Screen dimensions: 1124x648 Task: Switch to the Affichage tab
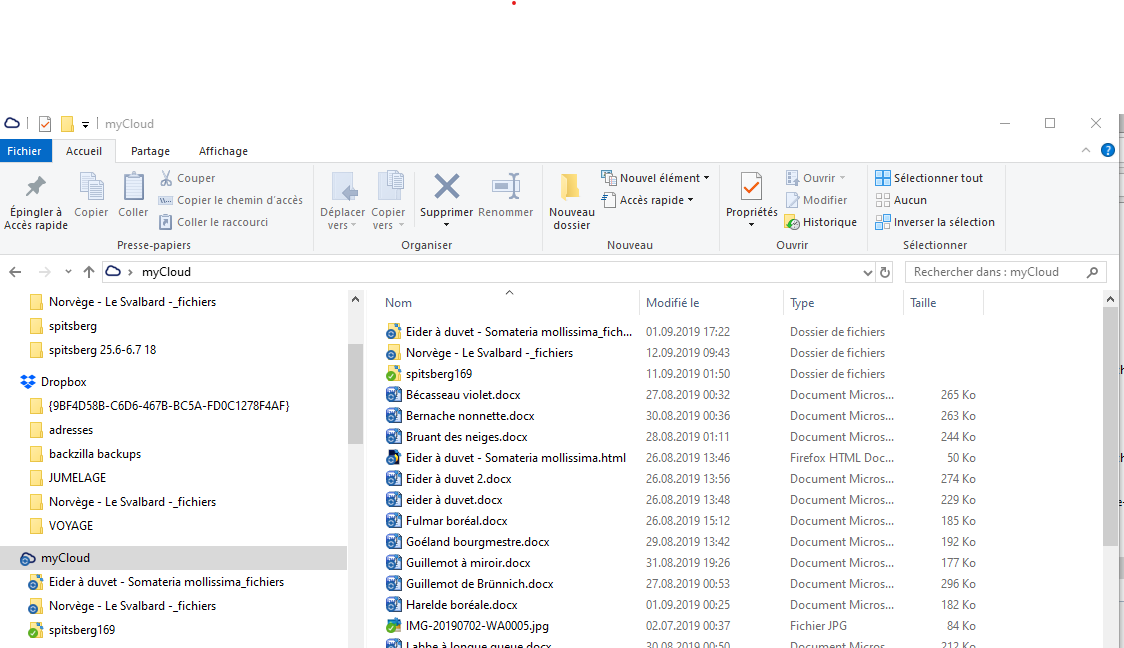point(223,151)
